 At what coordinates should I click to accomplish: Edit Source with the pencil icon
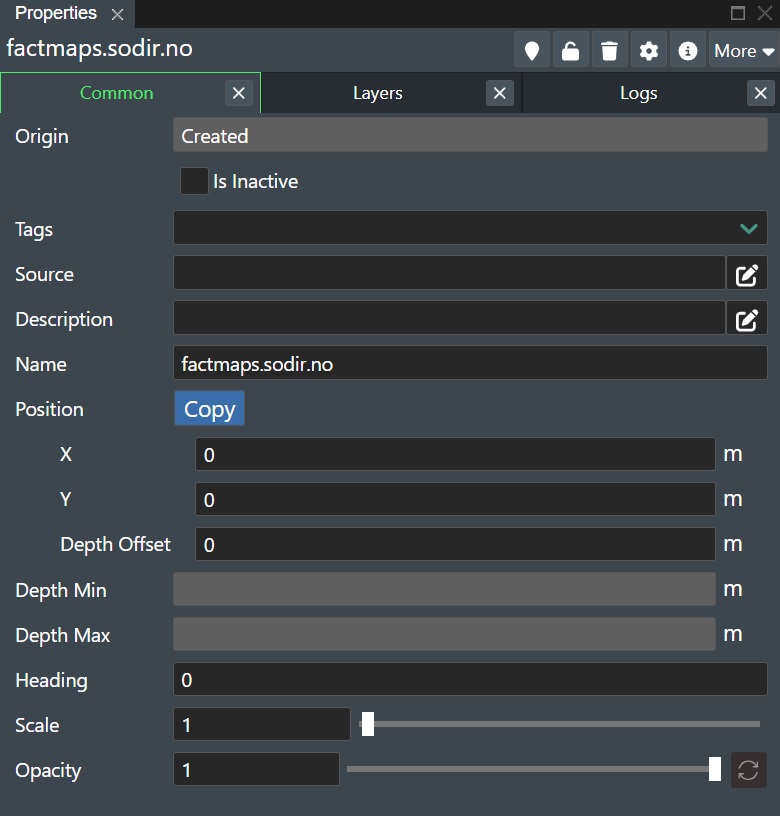747,275
